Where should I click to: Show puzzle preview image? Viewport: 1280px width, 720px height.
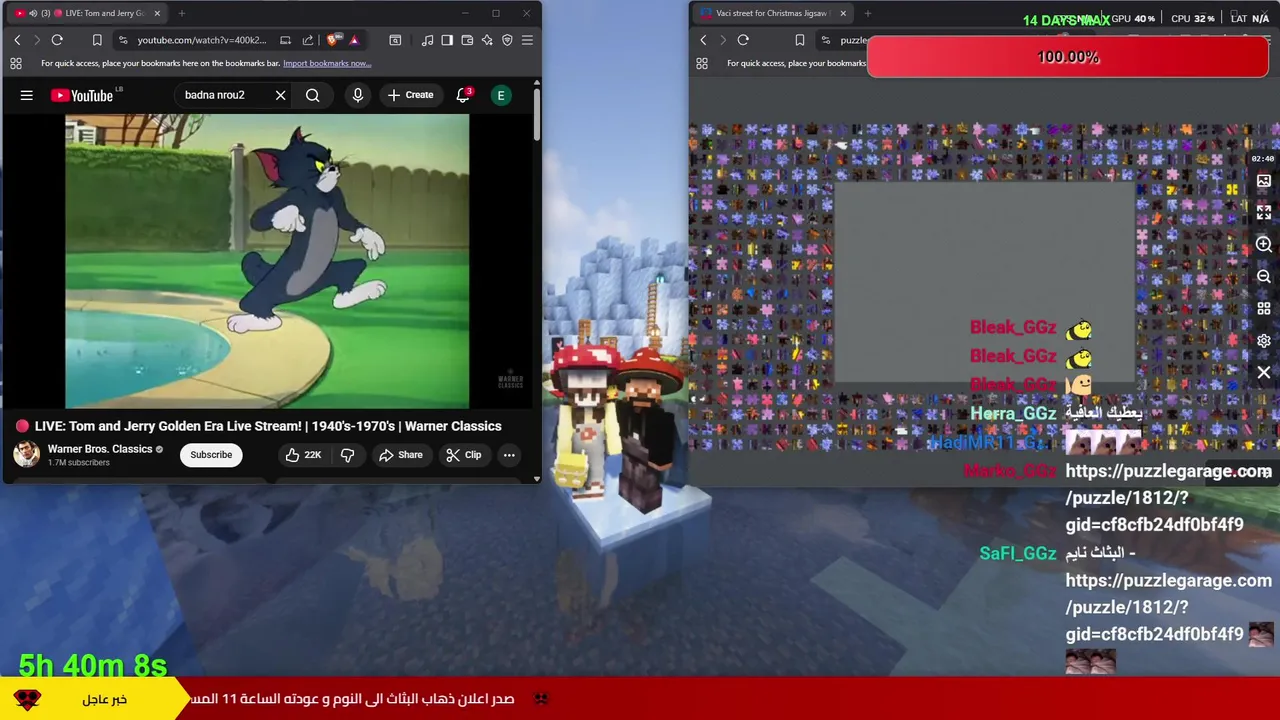pyautogui.click(x=1264, y=181)
